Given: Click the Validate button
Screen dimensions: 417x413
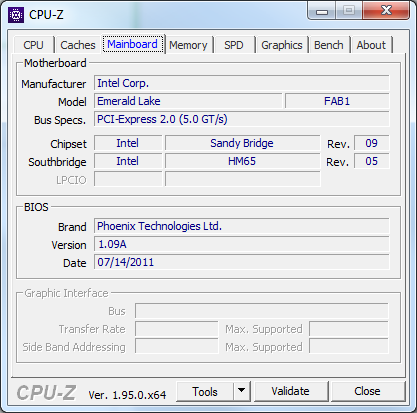Looking at the screenshot, I should pyautogui.click(x=290, y=391).
